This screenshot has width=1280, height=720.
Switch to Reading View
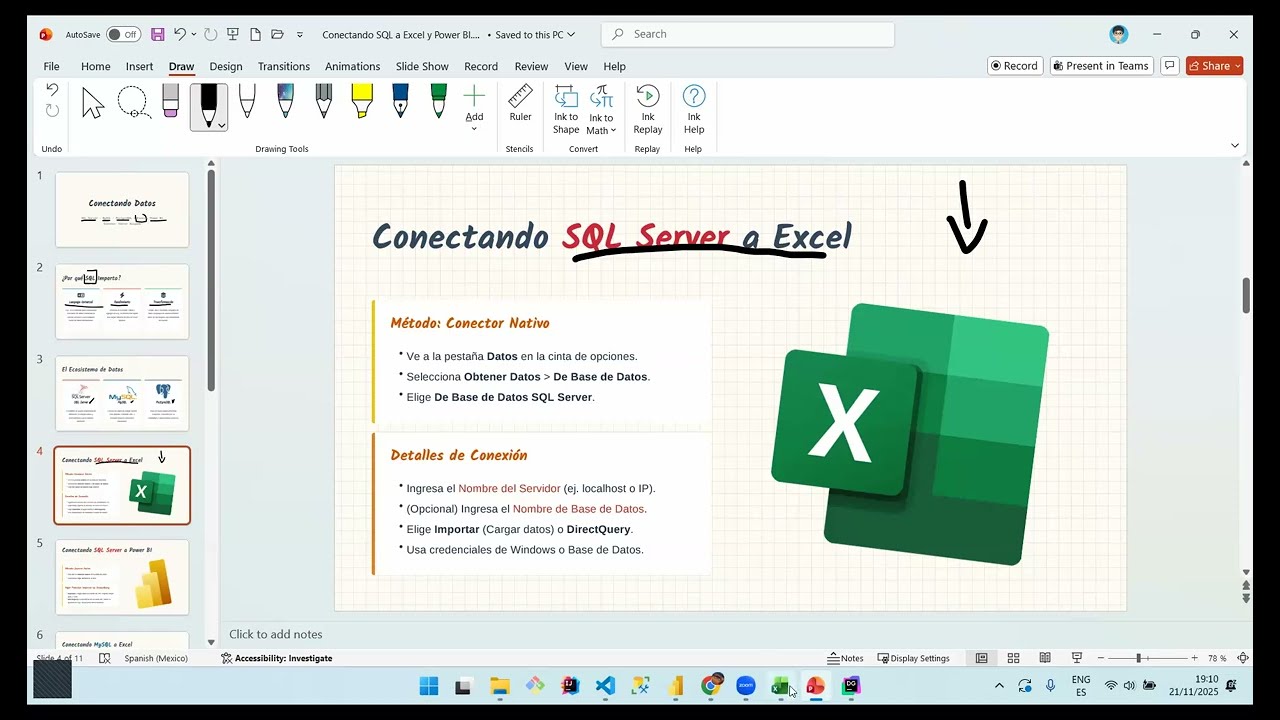pyautogui.click(x=1045, y=658)
